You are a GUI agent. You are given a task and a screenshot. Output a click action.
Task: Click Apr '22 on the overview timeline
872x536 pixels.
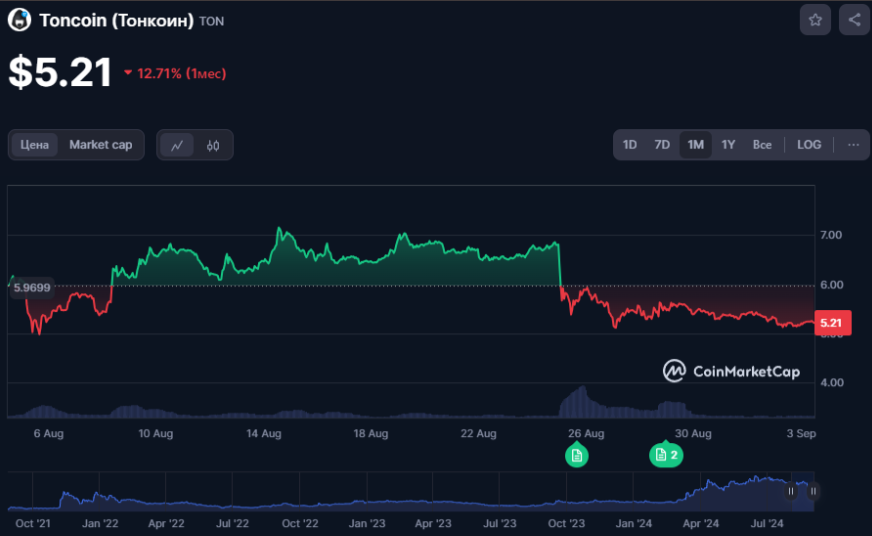[x=166, y=524]
